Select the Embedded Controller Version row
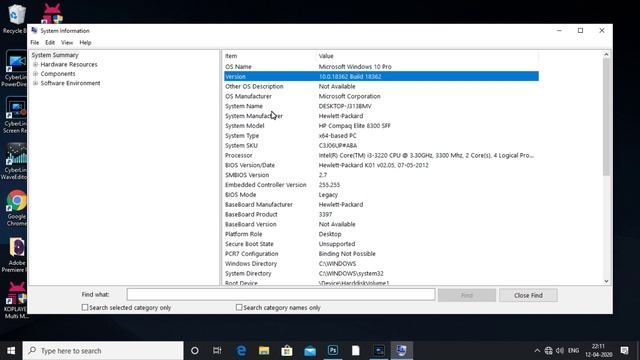This screenshot has height=360, width=640. pyautogui.click(x=381, y=185)
